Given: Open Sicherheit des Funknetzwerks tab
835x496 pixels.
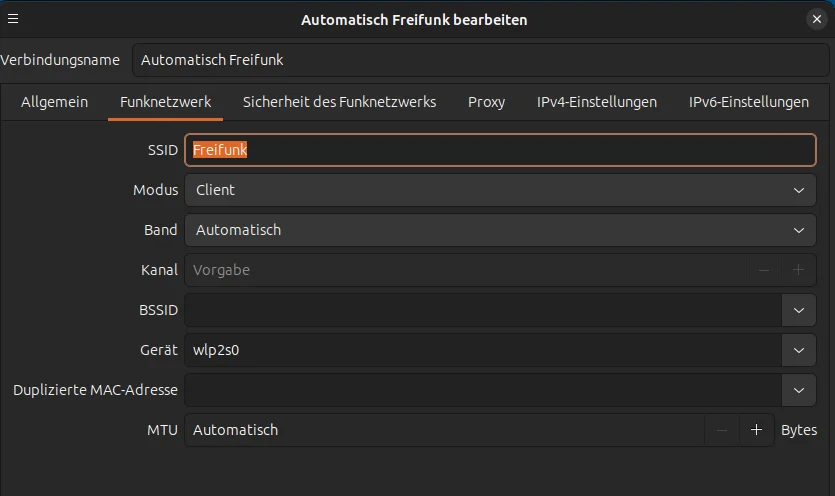Looking at the screenshot, I should (339, 102).
